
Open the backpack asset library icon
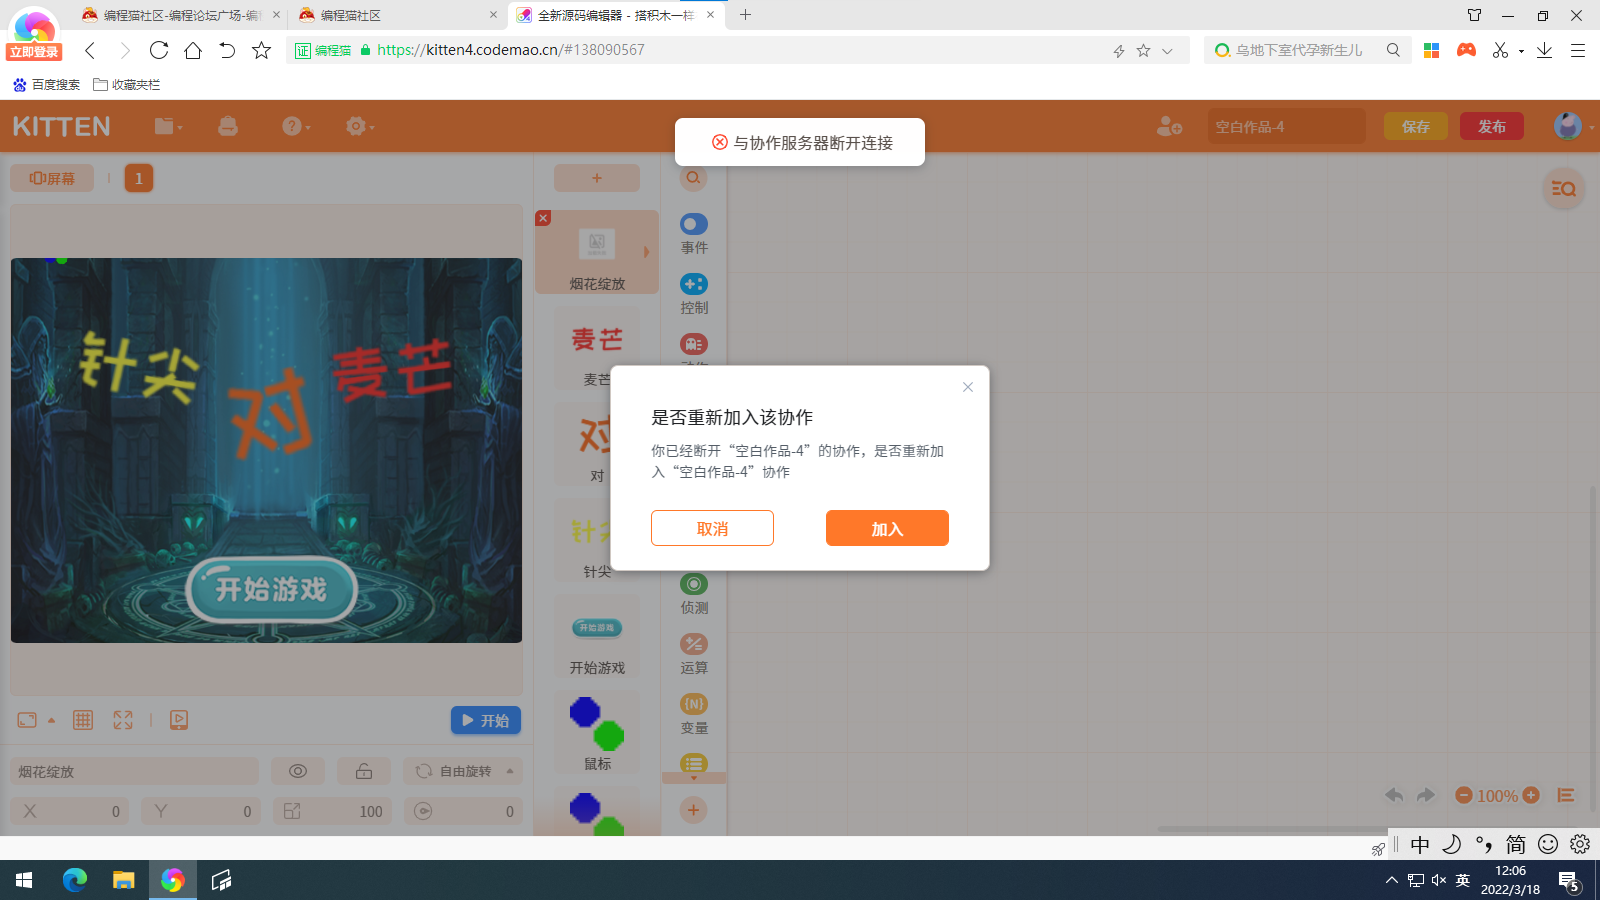coord(228,126)
